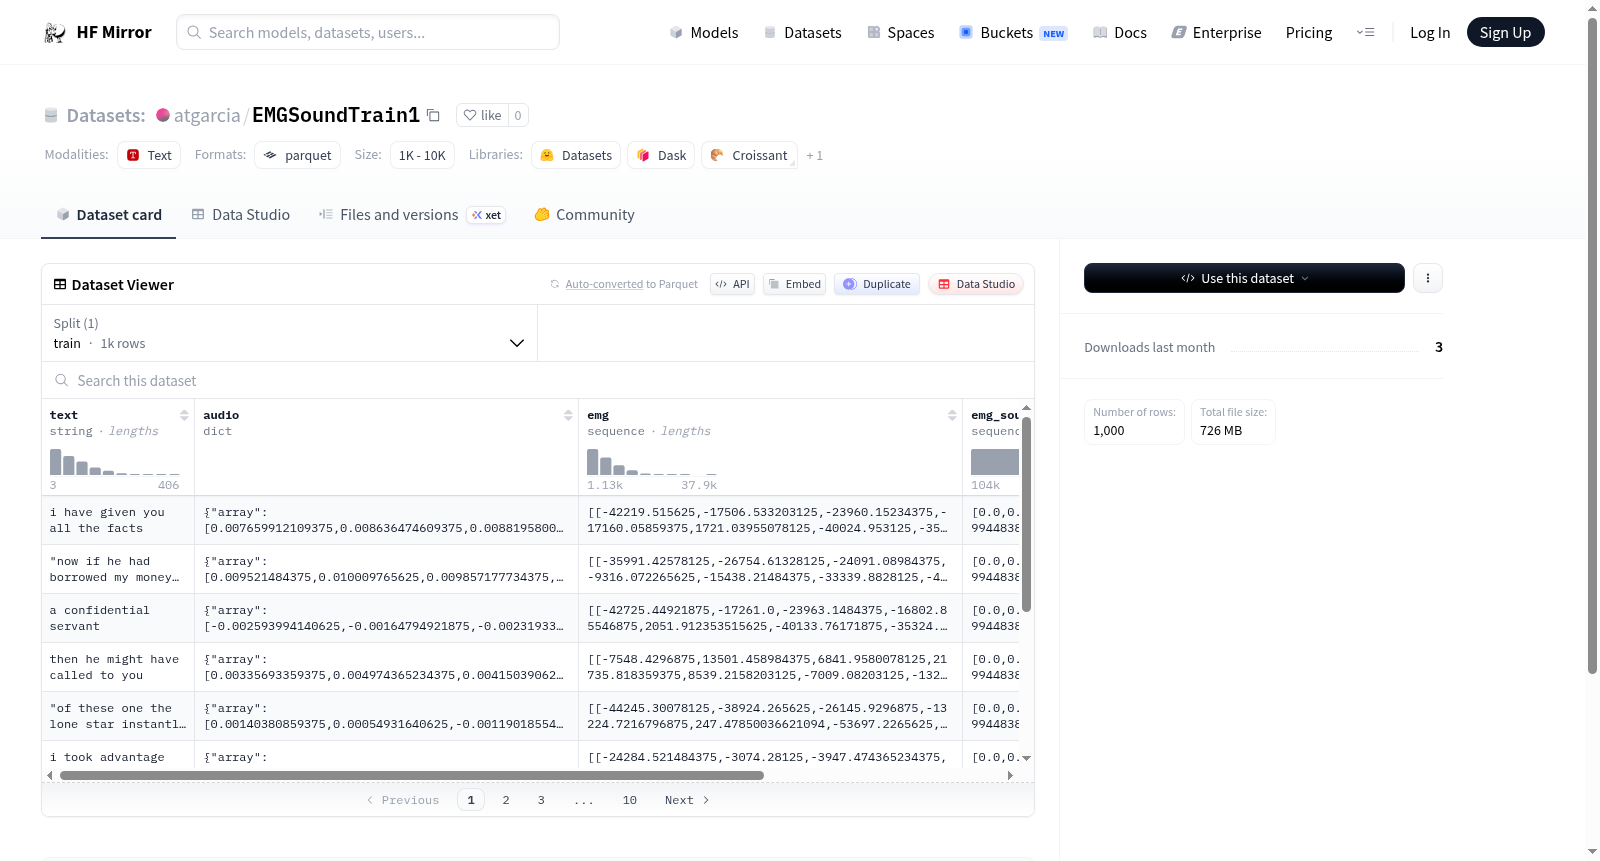Open the Models menu

704,33
